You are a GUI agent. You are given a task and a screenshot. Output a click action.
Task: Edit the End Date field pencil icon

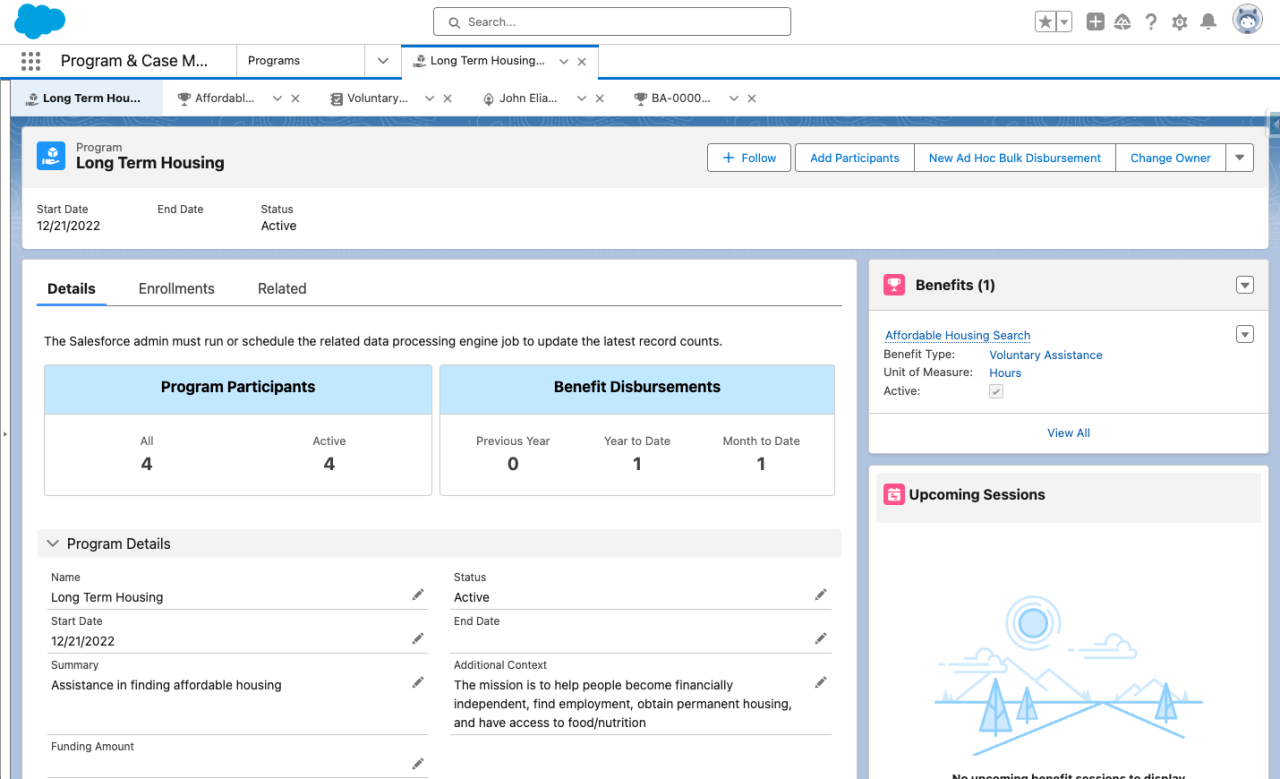tap(821, 639)
